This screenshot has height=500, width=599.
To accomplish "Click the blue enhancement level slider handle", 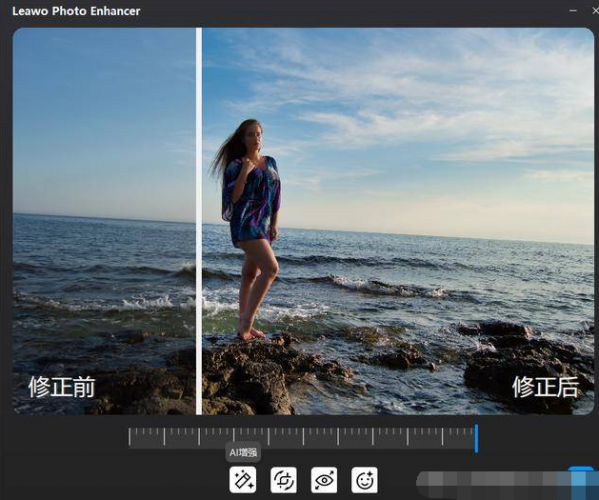I will coord(476,439).
